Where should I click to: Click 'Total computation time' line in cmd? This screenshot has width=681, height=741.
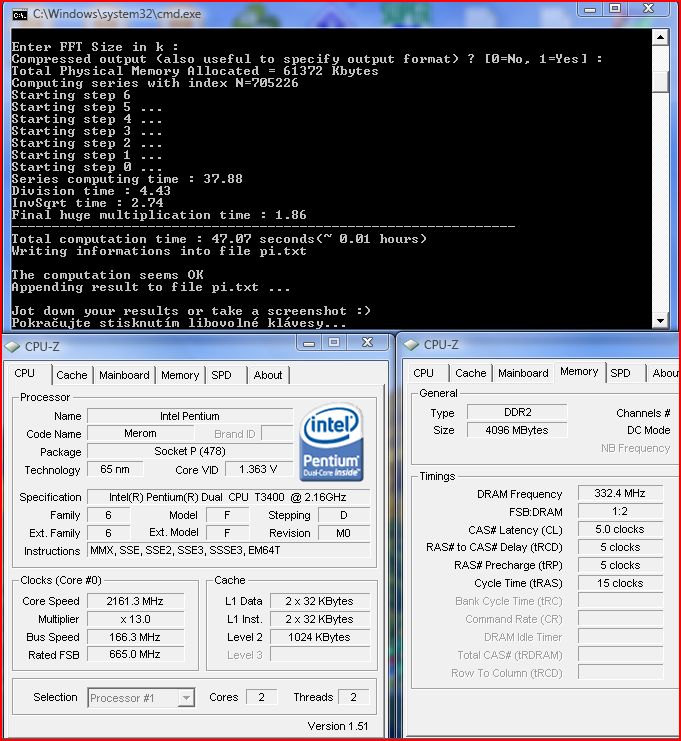point(219,239)
